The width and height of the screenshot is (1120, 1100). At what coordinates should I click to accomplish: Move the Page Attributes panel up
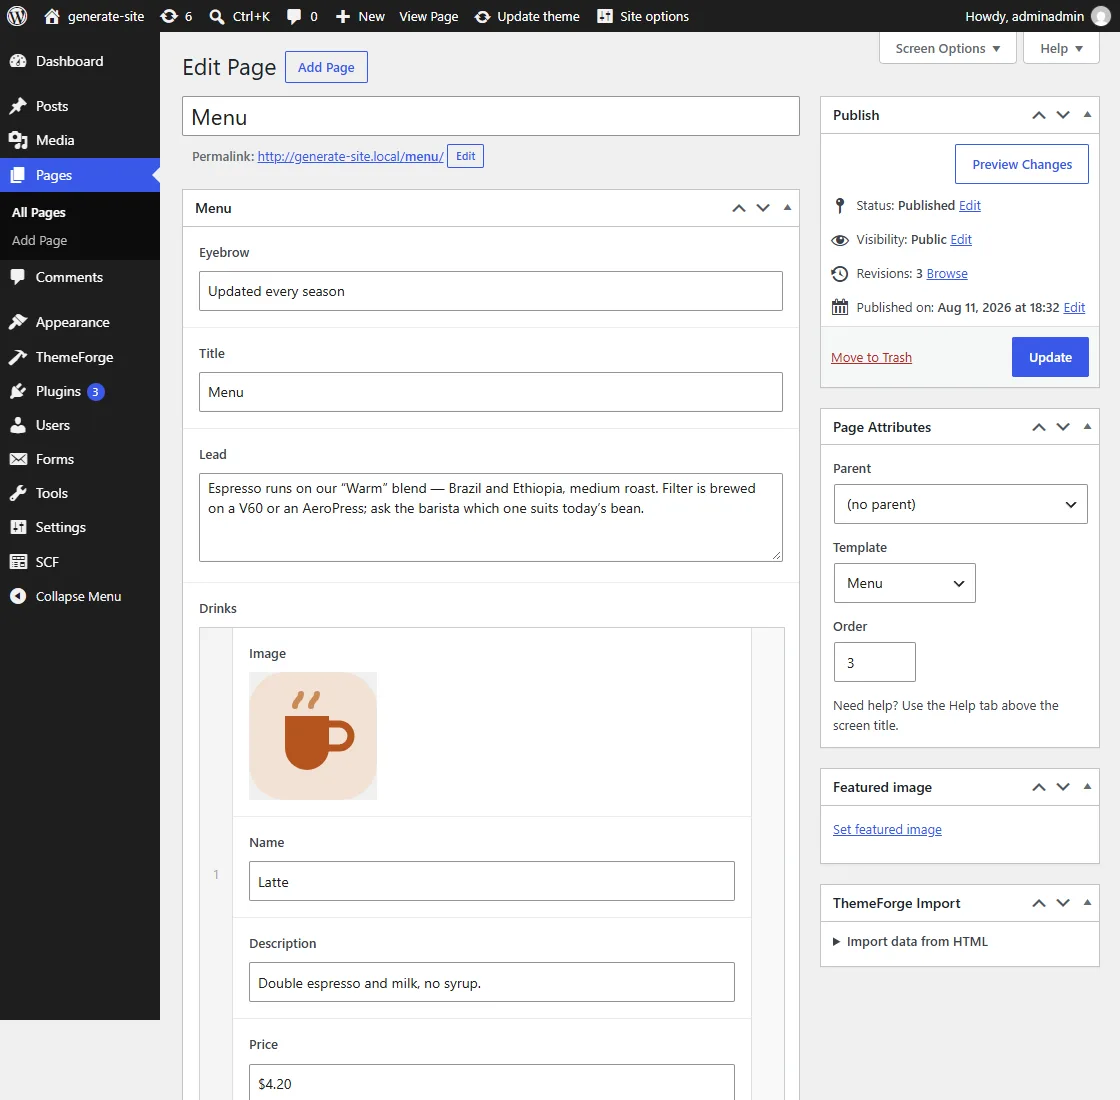pyautogui.click(x=1039, y=427)
